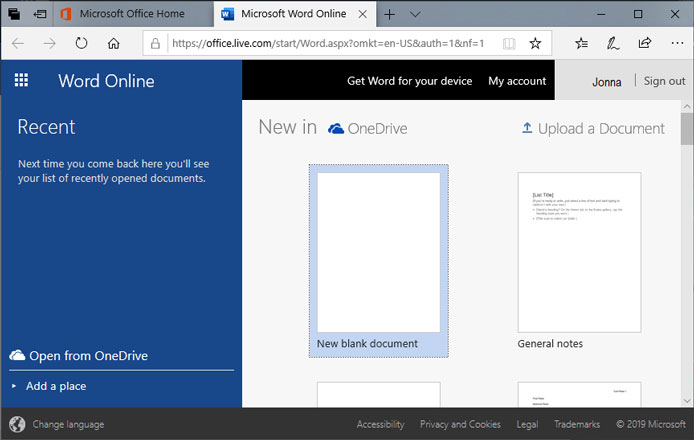
Task: Click the add notes pen icon
Action: click(613, 43)
